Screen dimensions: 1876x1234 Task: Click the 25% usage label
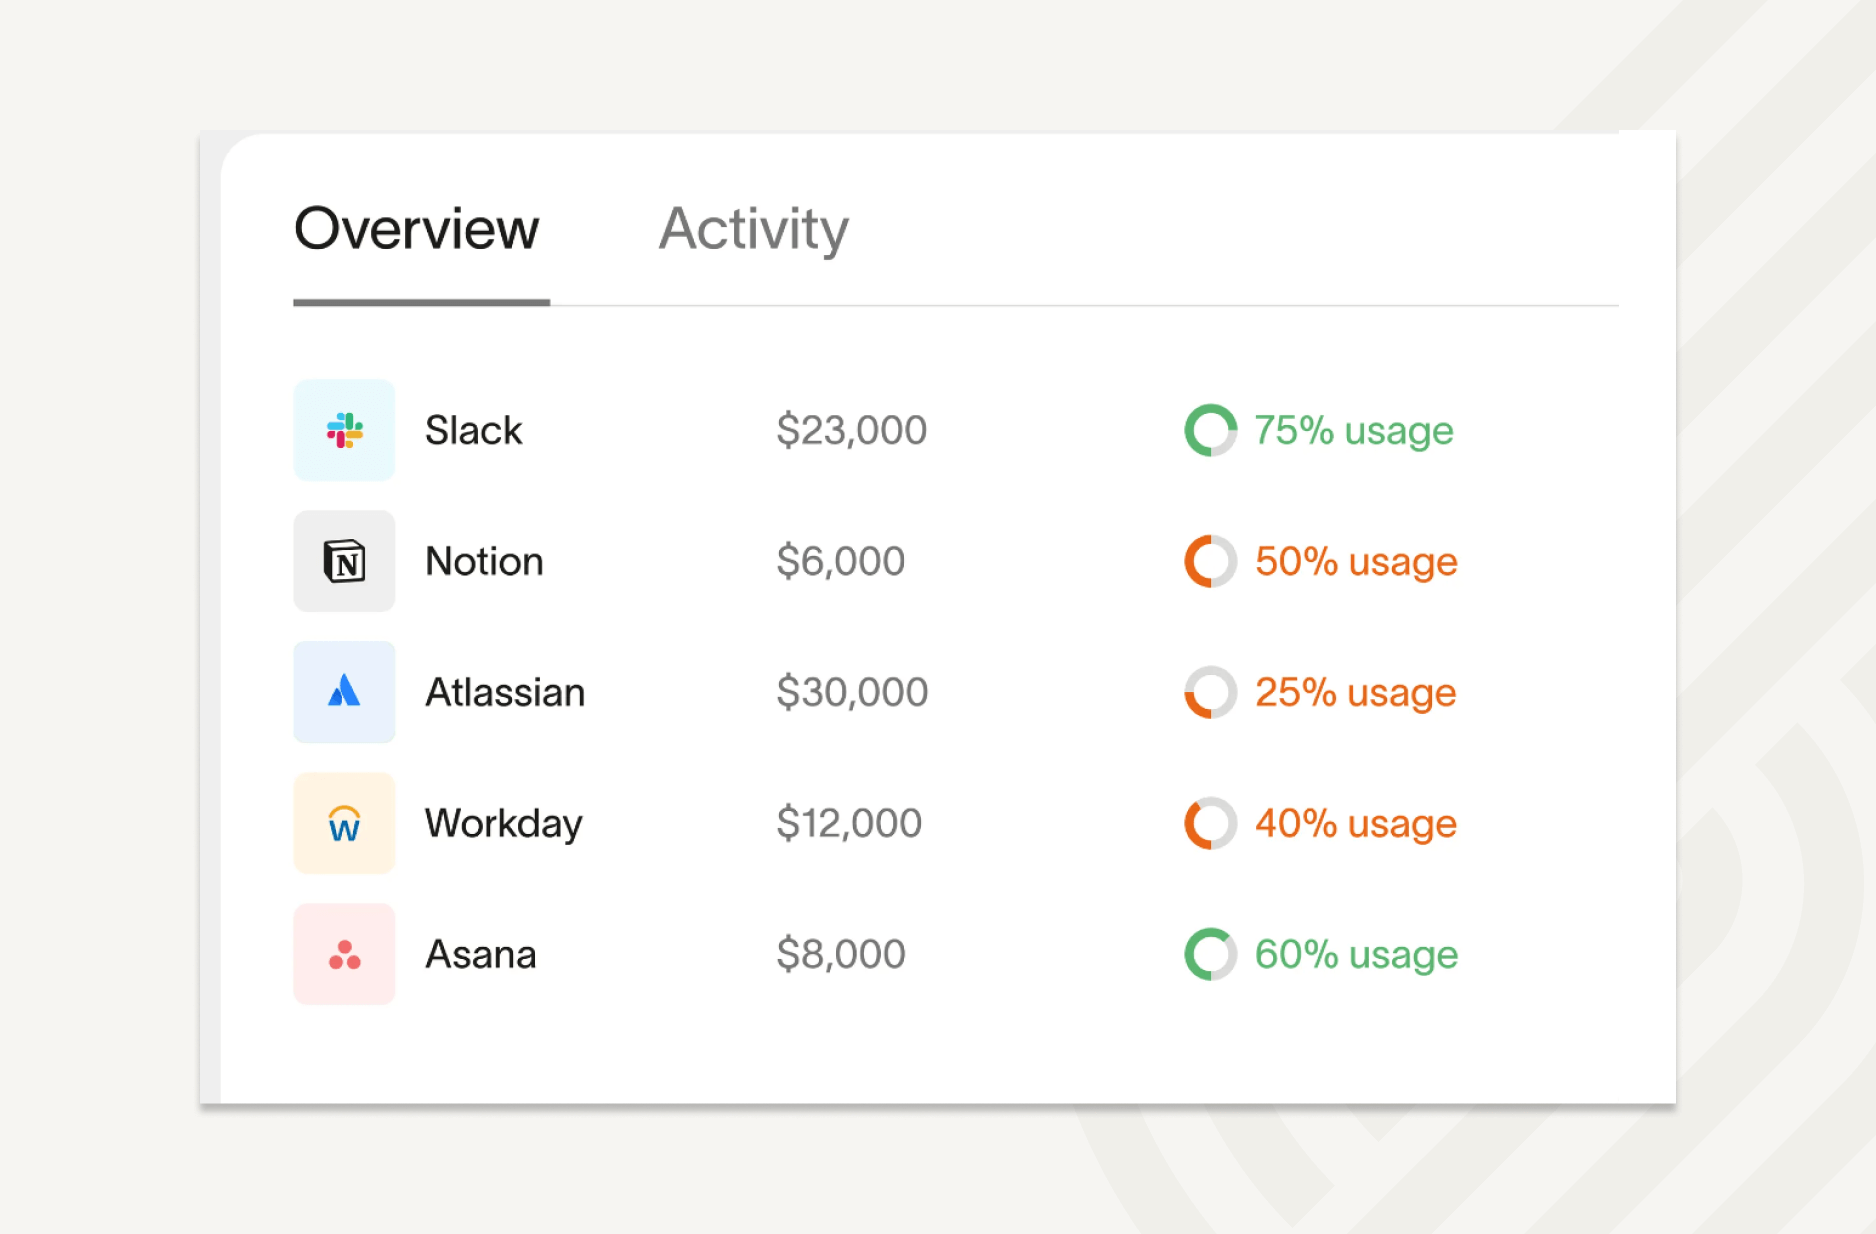click(x=1355, y=694)
